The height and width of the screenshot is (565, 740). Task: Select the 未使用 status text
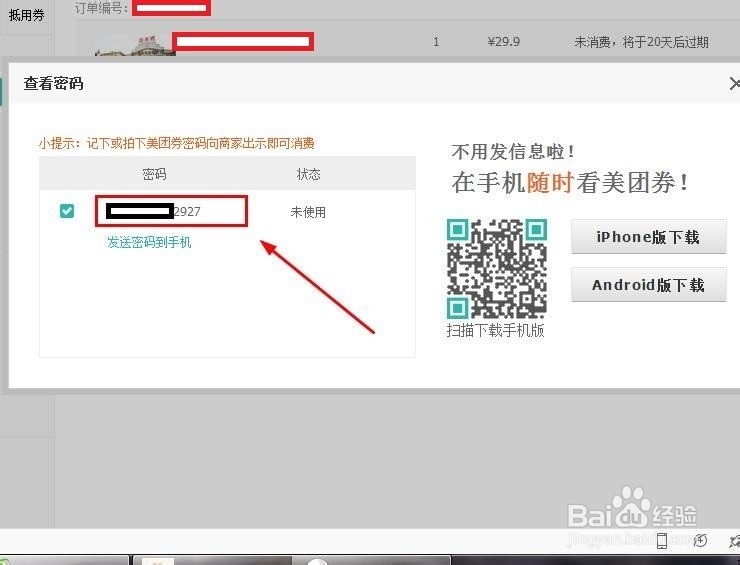(308, 212)
